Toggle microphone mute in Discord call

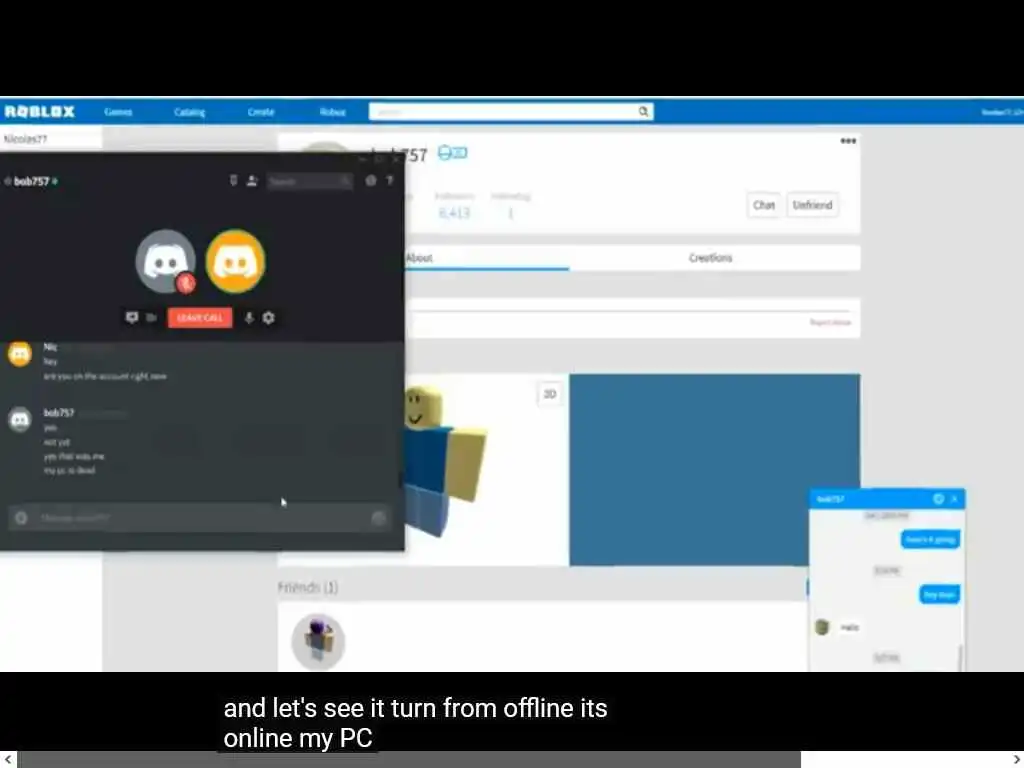pos(249,317)
